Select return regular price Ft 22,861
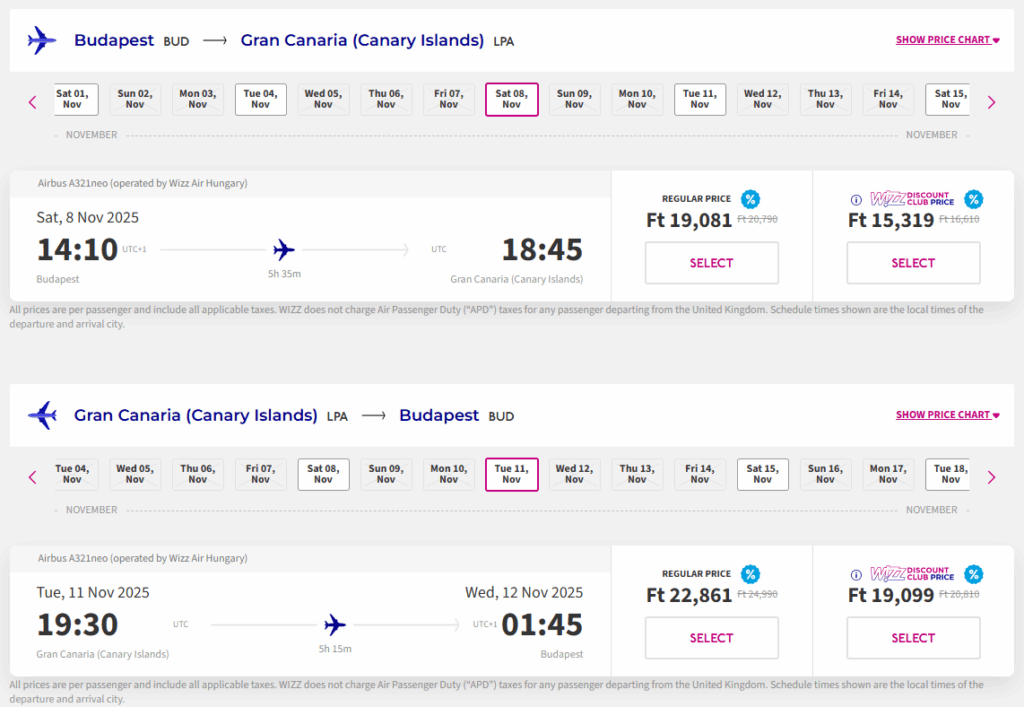 pyautogui.click(x=711, y=638)
